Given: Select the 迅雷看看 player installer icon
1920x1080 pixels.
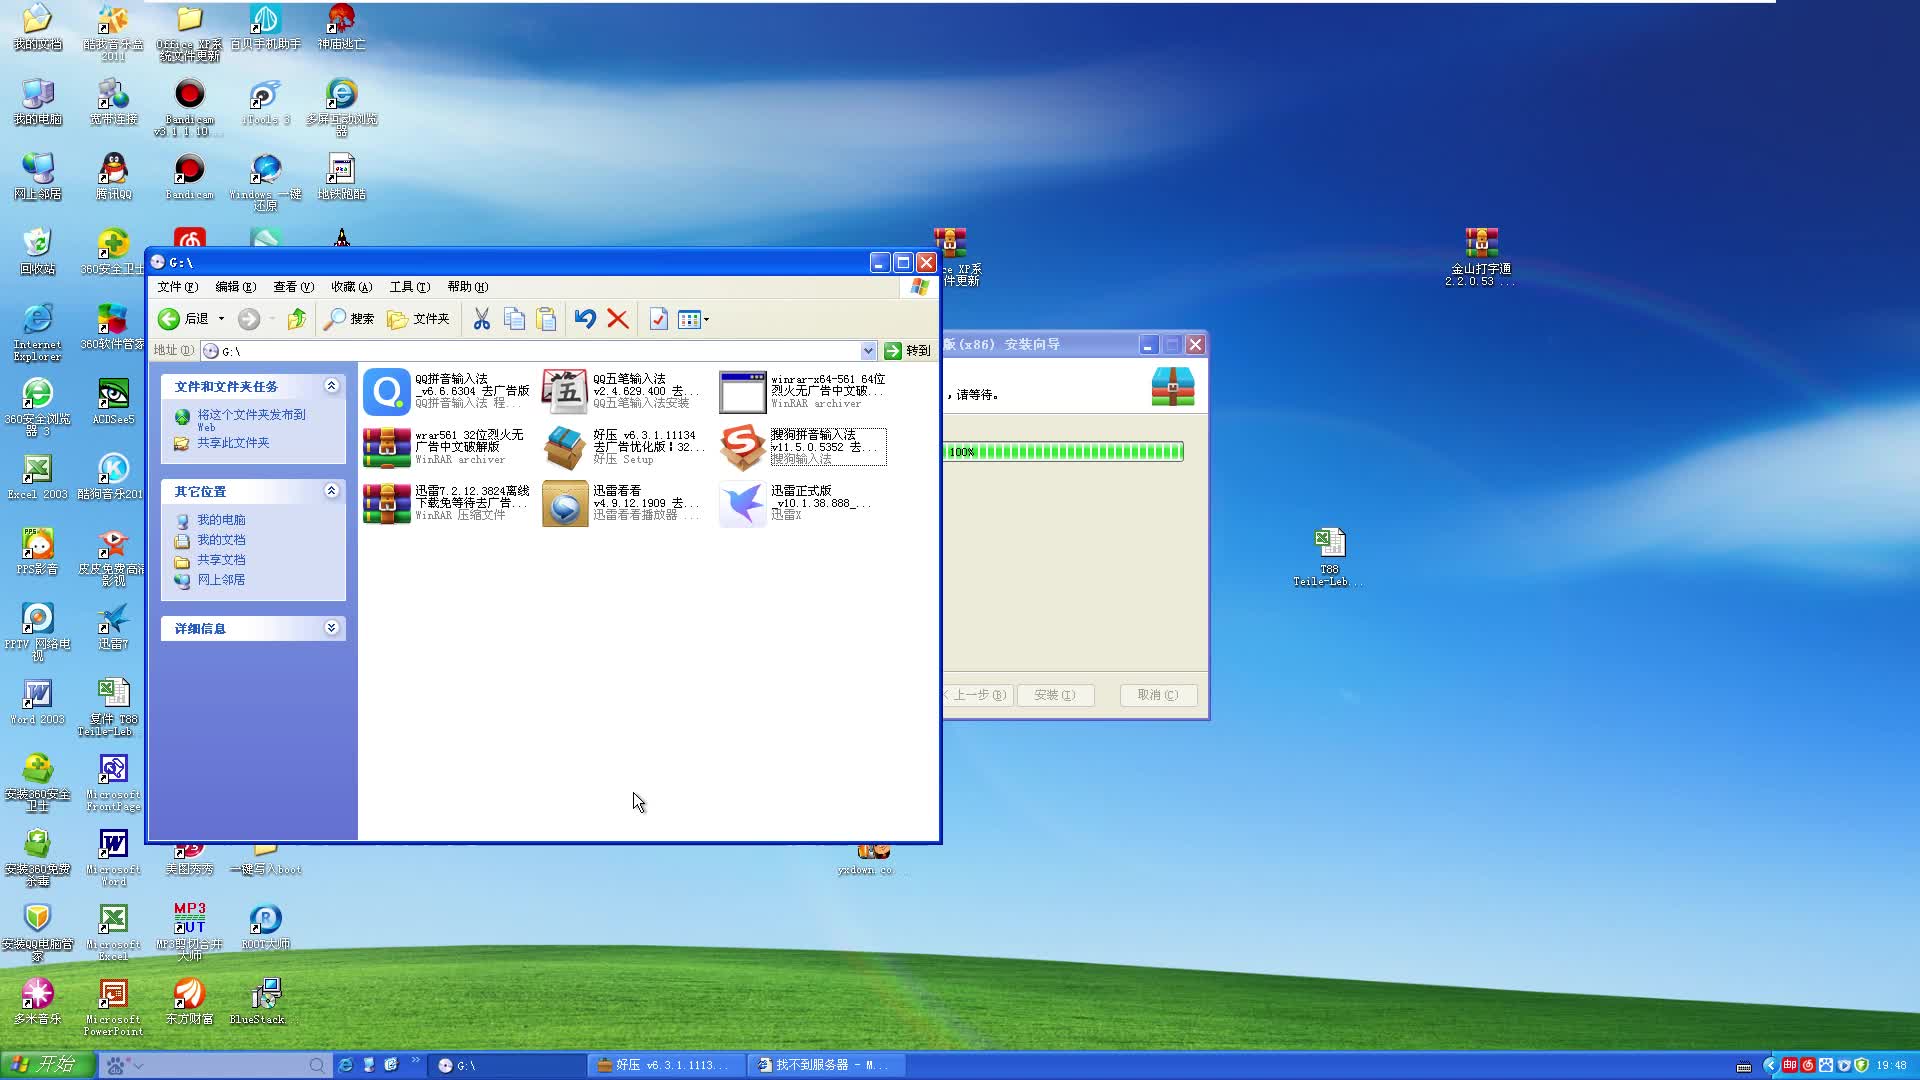Looking at the screenshot, I should point(565,503).
